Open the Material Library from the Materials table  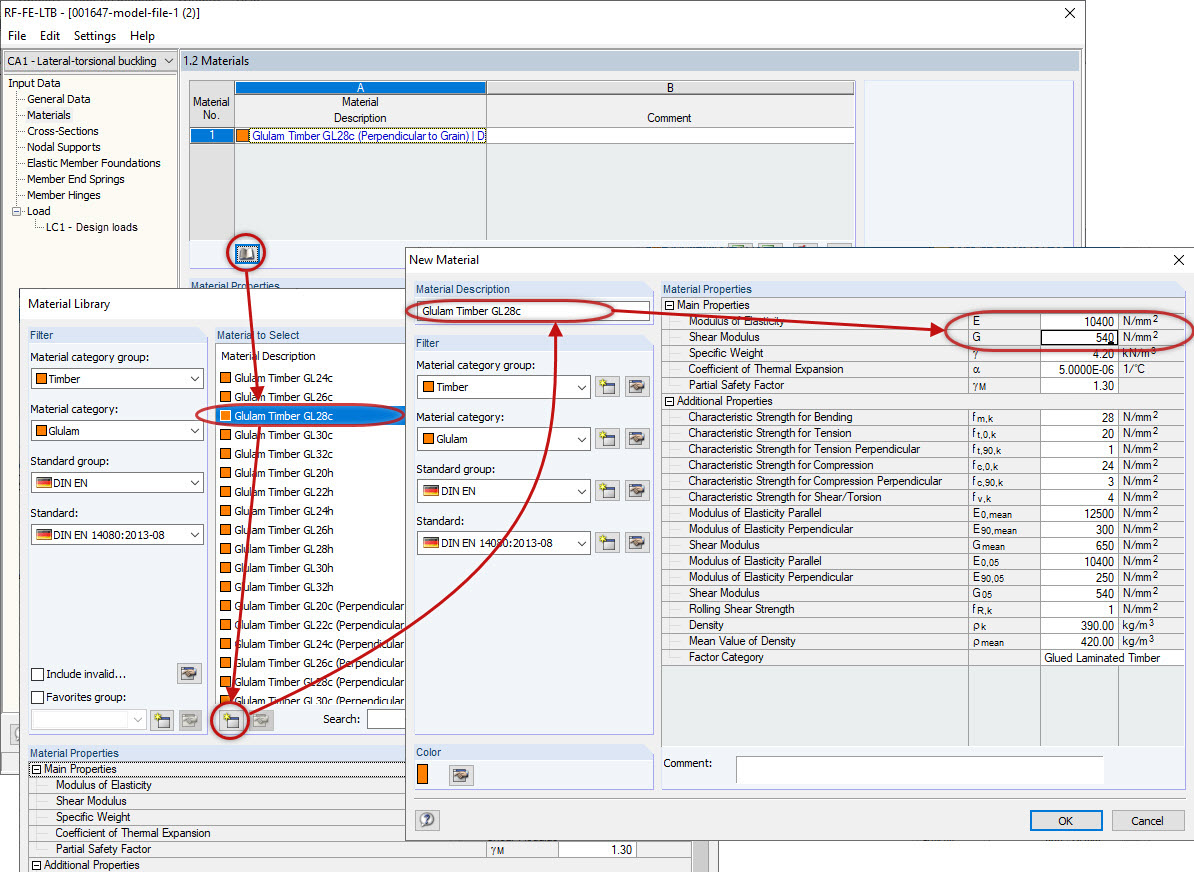[x=246, y=253]
